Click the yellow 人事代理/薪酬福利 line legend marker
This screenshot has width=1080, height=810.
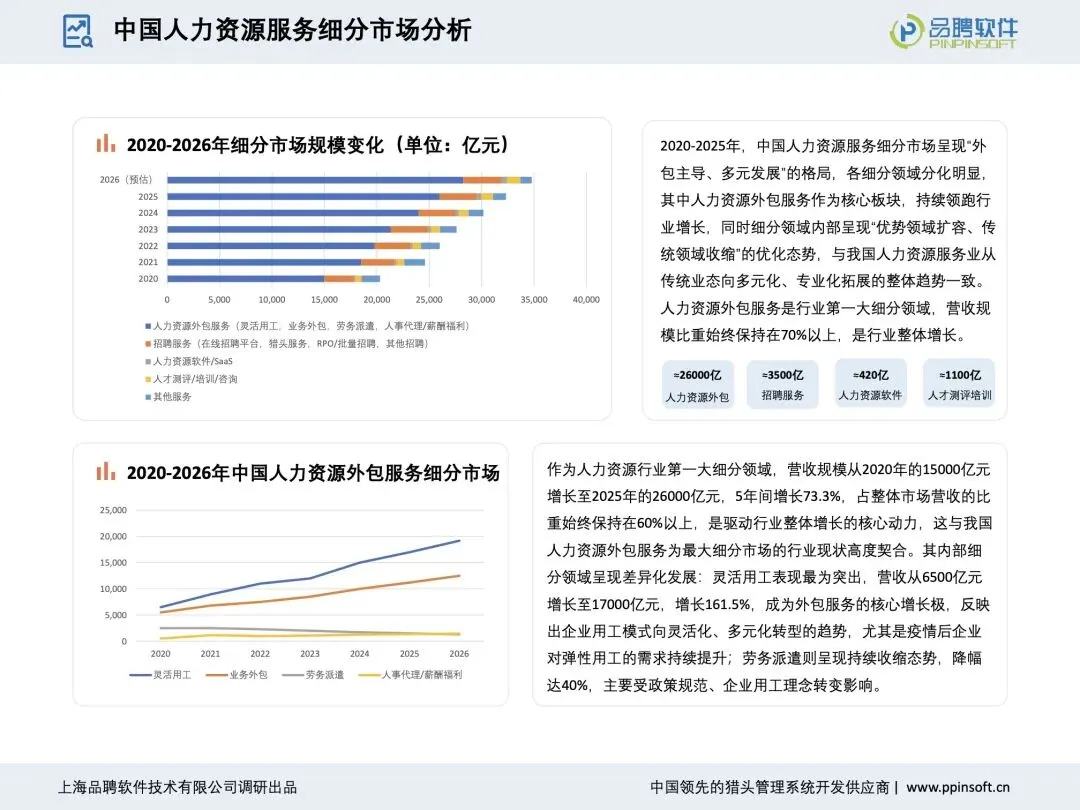370,675
